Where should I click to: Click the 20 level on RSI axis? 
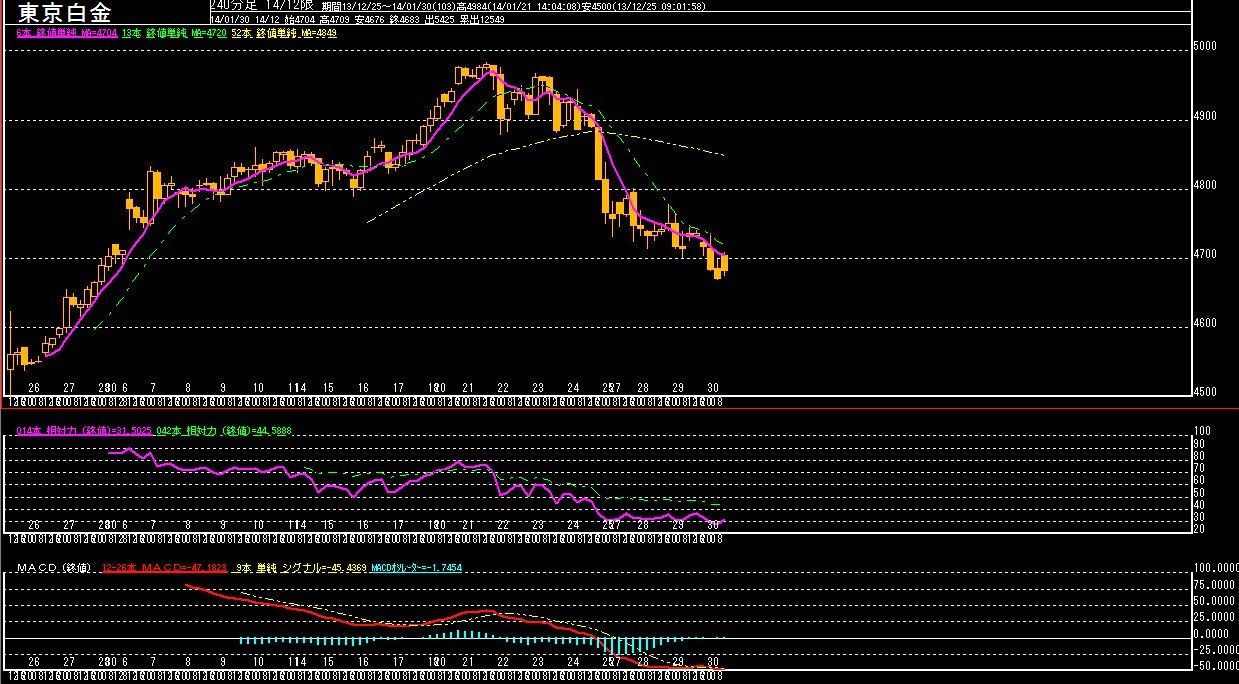point(1199,528)
